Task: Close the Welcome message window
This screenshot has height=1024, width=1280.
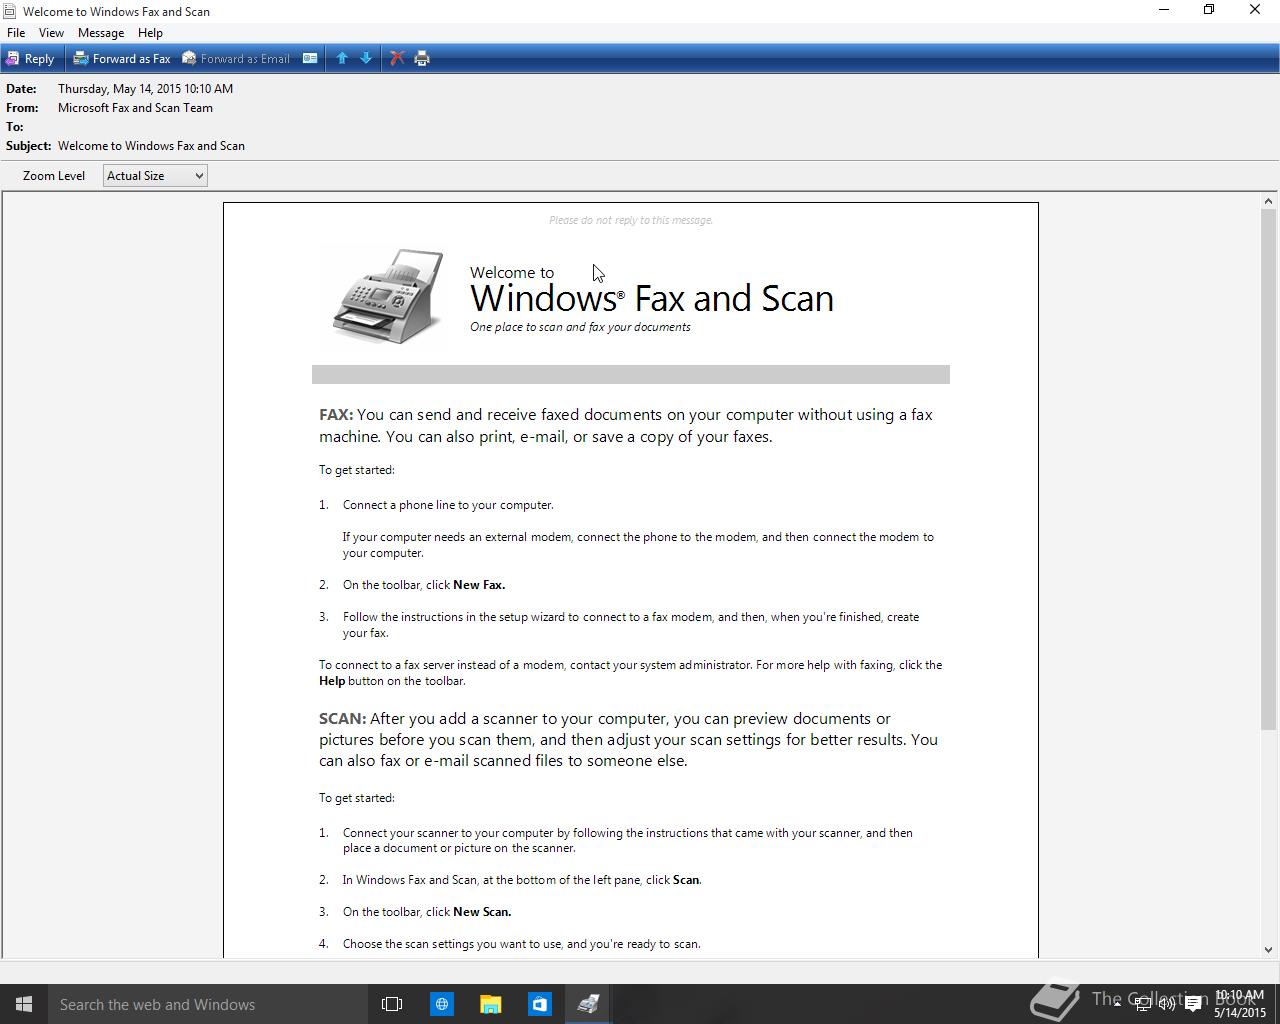Action: click(x=1255, y=10)
